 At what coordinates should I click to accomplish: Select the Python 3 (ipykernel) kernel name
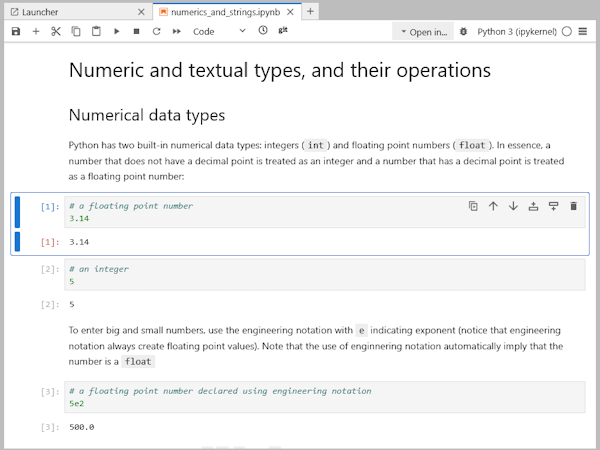[517, 32]
